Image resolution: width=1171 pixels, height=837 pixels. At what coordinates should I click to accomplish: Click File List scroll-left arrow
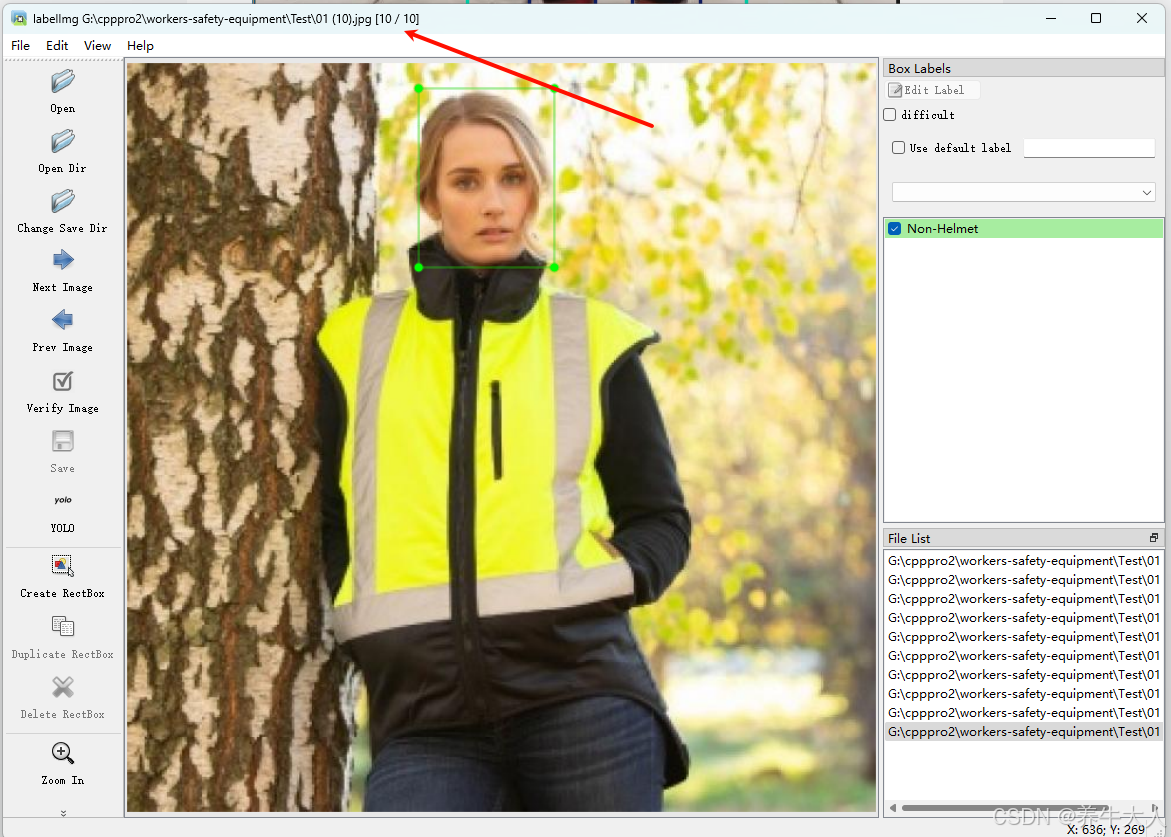coord(892,808)
